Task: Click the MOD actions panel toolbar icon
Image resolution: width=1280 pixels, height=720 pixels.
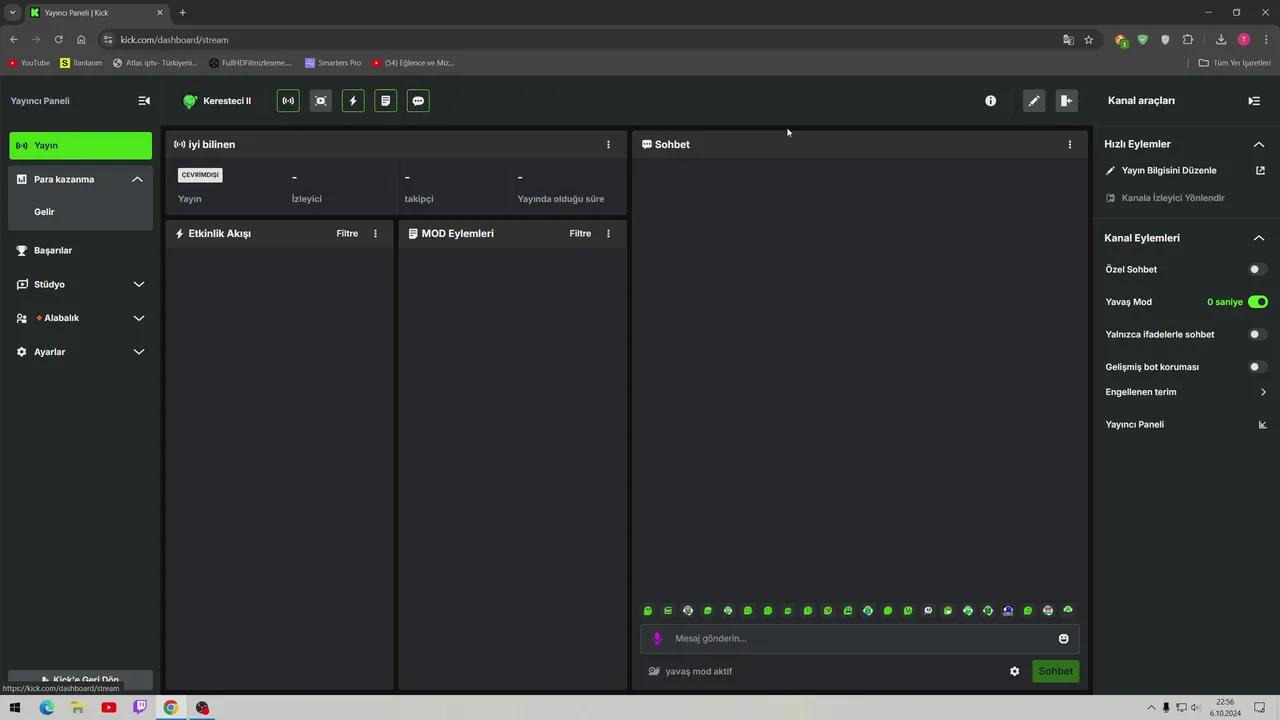Action: point(386,101)
